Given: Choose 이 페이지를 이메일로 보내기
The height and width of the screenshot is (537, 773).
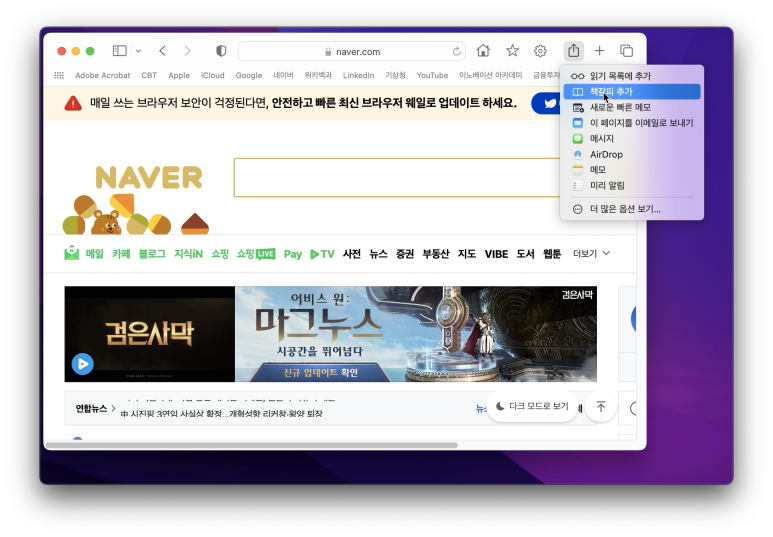Looking at the screenshot, I should pos(632,123).
